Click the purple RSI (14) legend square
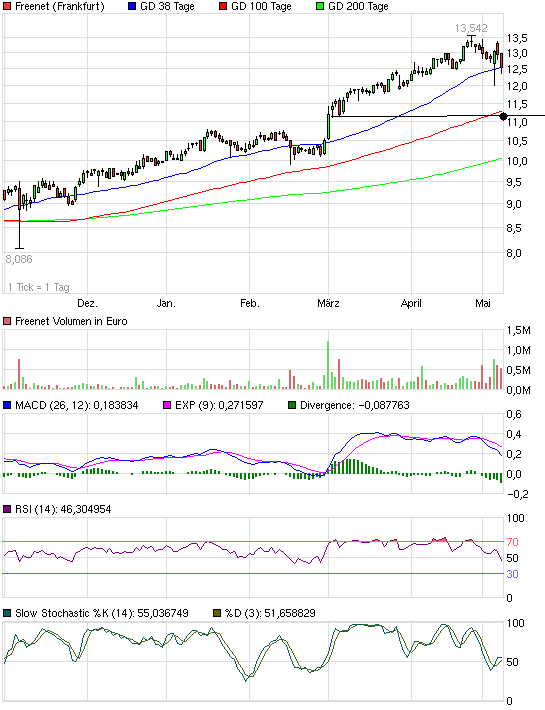The image size is (545, 710). 7,509
